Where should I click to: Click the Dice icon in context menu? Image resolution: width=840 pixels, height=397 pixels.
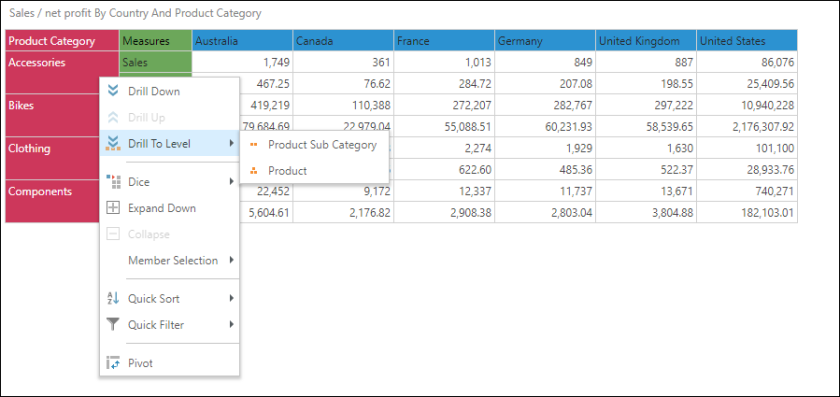point(113,182)
